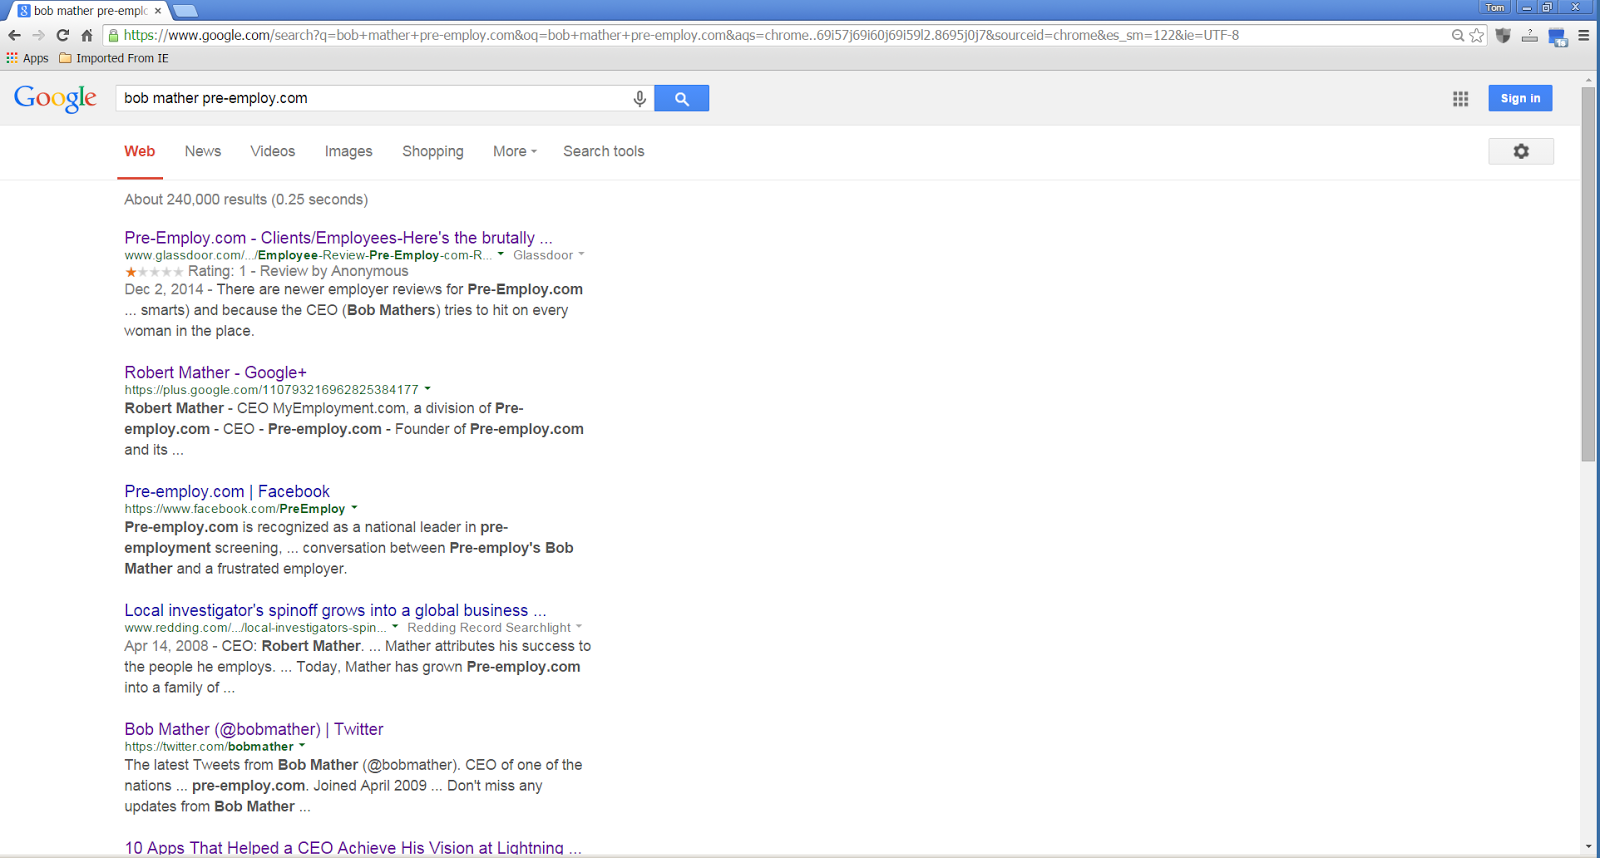Click the blue Google search button
This screenshot has width=1600, height=858.
(x=682, y=98)
